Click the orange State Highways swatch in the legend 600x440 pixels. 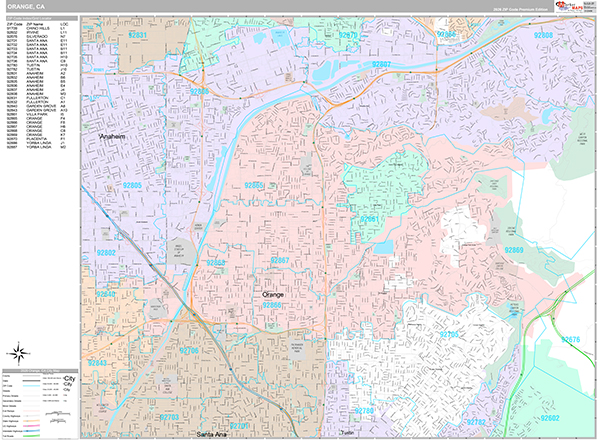point(32,421)
